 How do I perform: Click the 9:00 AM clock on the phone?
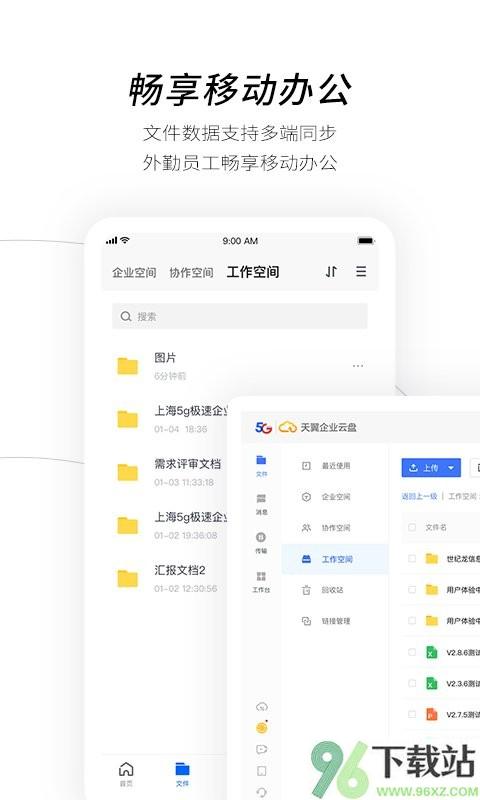(x=240, y=240)
